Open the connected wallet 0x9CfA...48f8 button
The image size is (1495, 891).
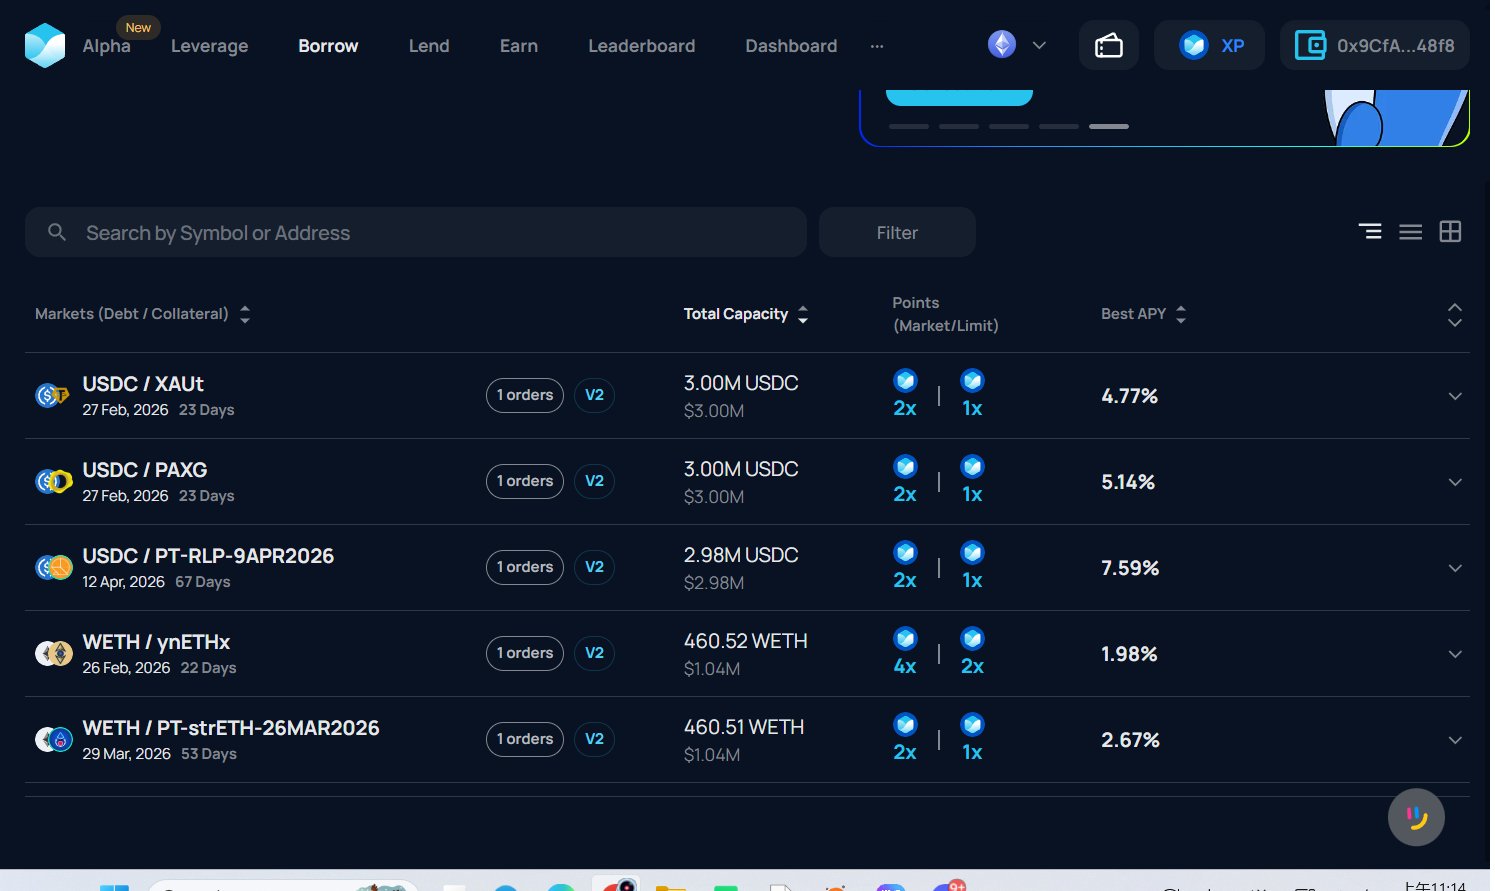point(1374,46)
